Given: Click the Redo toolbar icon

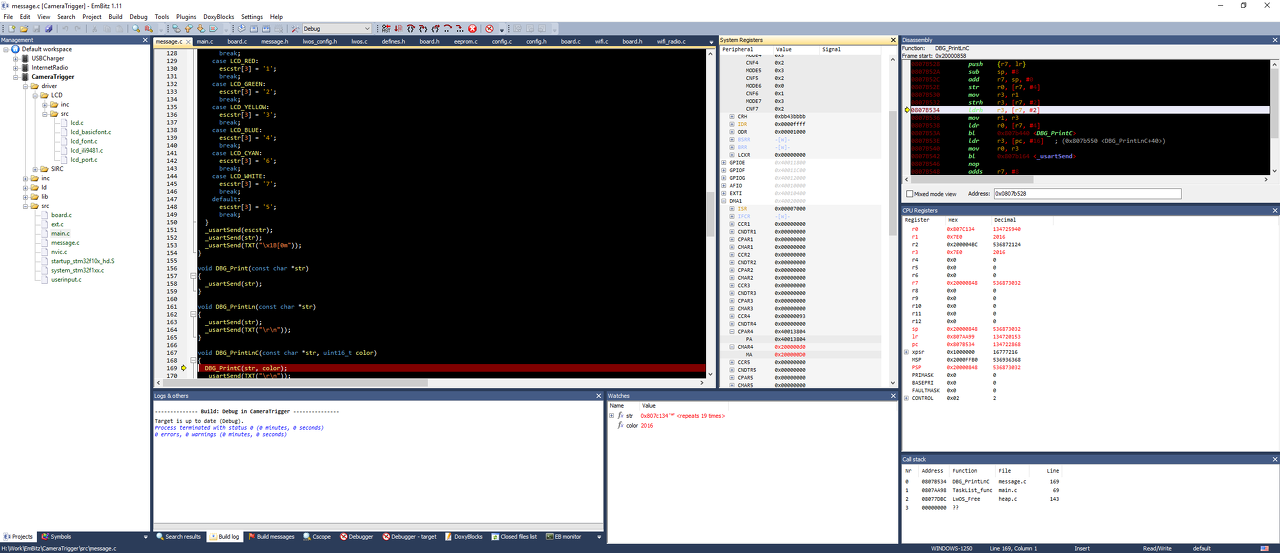Looking at the screenshot, I should tap(78, 28).
